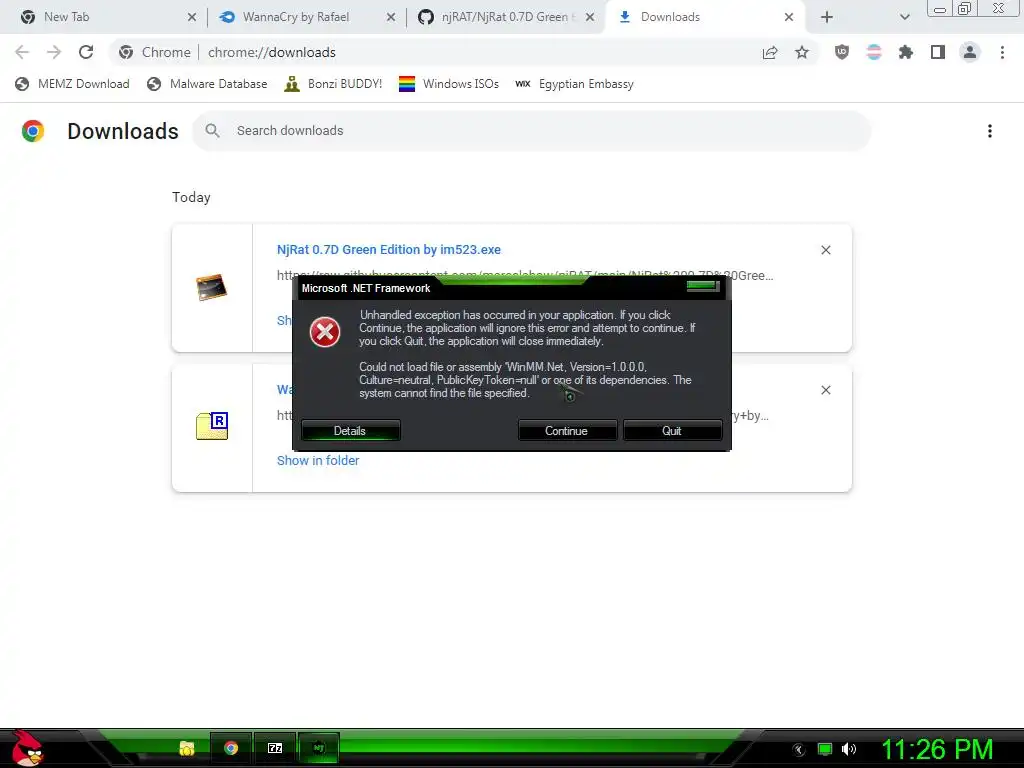This screenshot has height=768, width=1024.
Task: Share this page icon
Action: [x=770, y=53]
